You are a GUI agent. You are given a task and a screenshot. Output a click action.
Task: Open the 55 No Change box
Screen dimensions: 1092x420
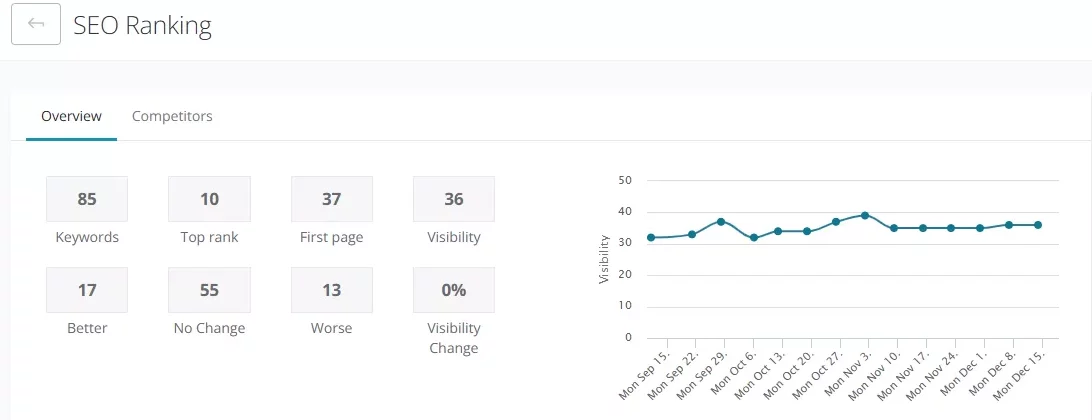(209, 290)
